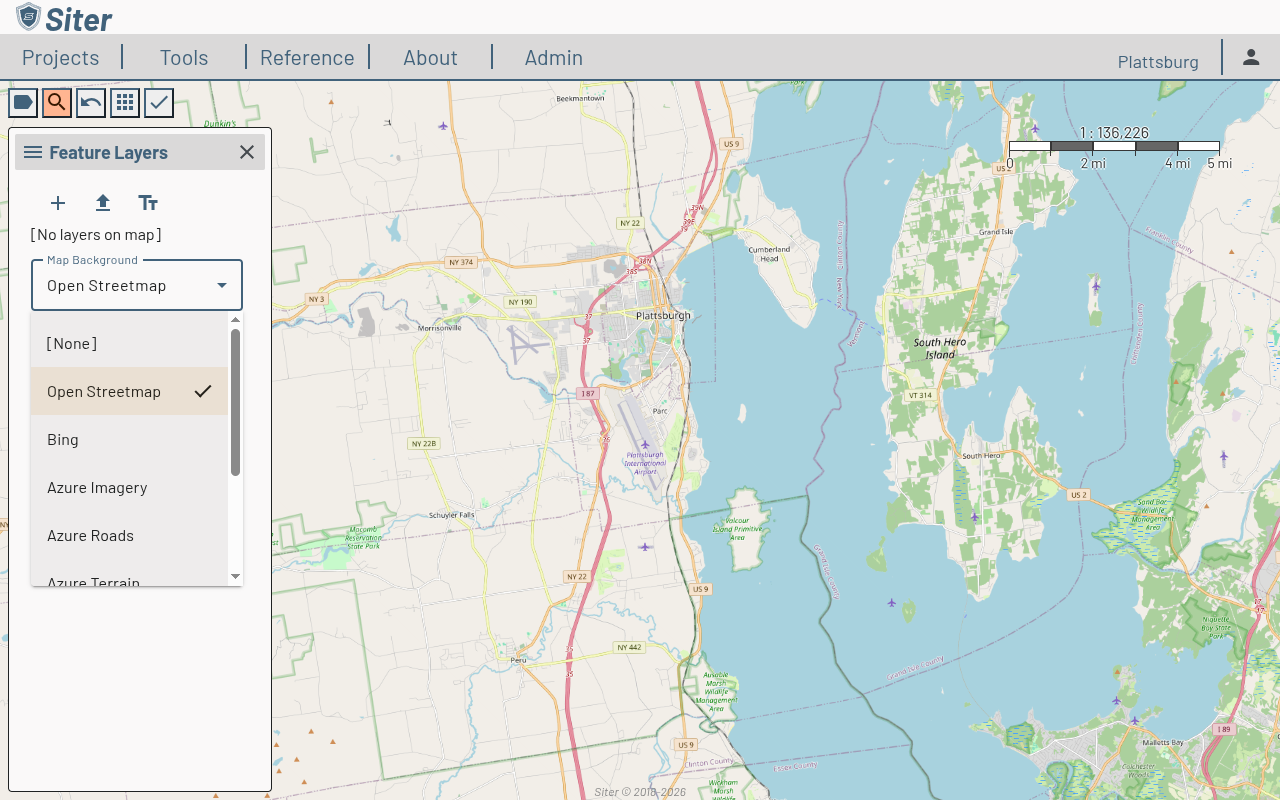Choose Azure Imagery background

point(97,487)
